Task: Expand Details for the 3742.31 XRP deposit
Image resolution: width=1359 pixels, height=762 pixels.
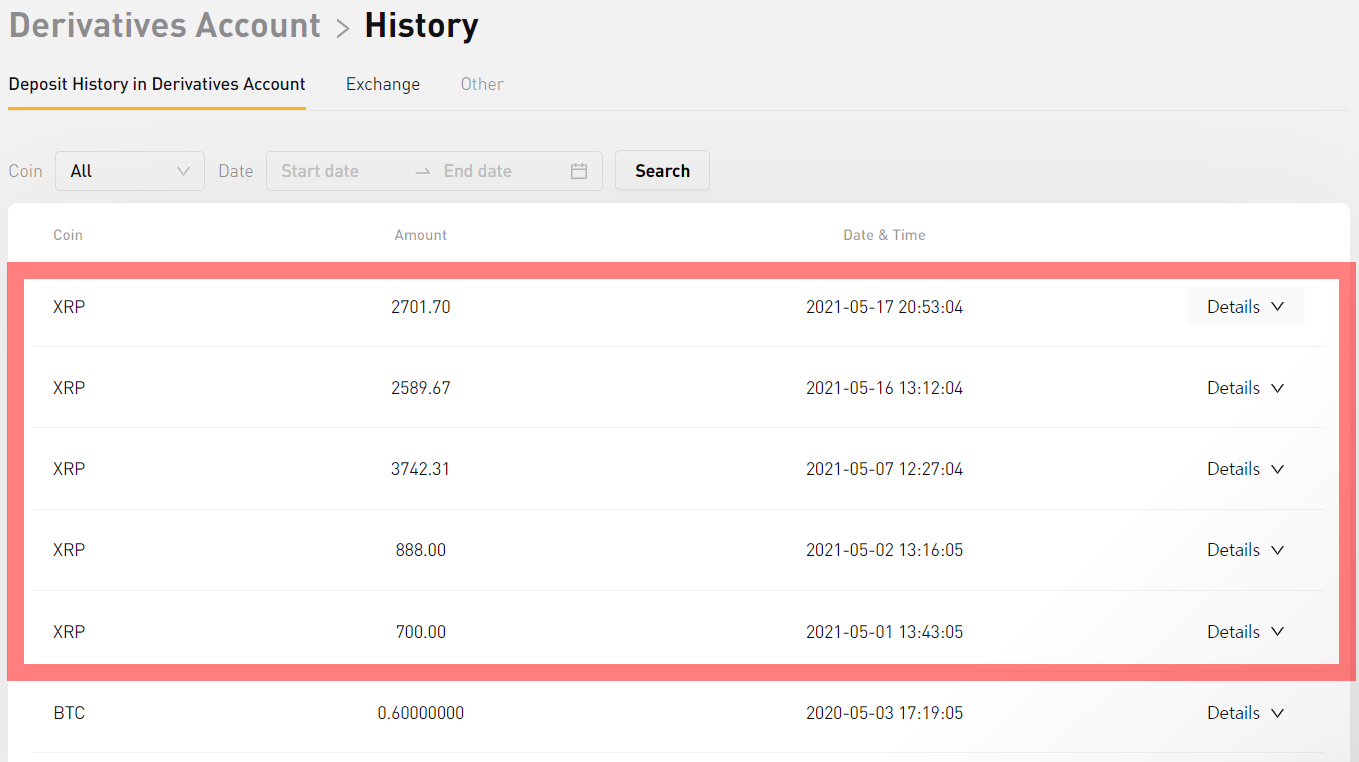Action: coord(1245,469)
